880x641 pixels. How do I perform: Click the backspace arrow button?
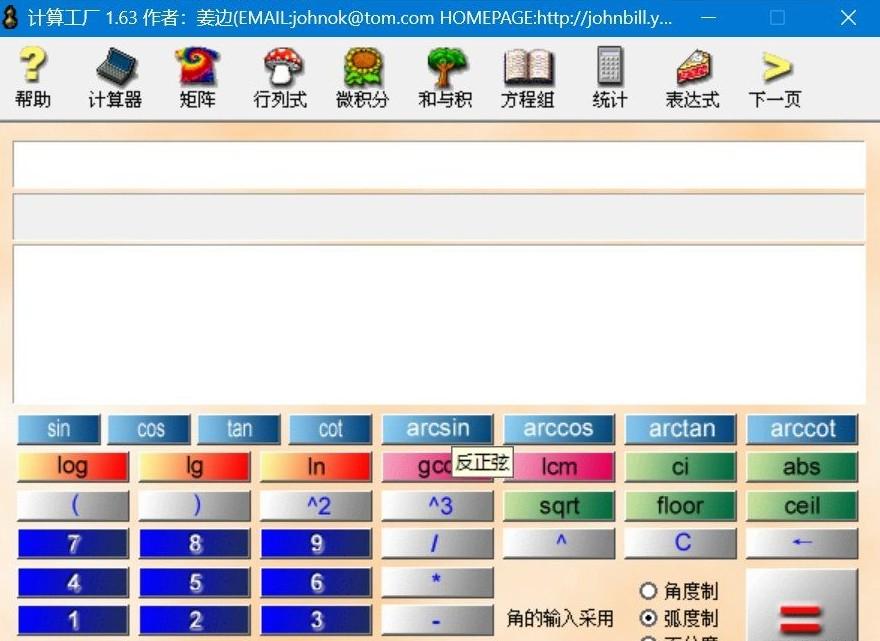point(801,543)
